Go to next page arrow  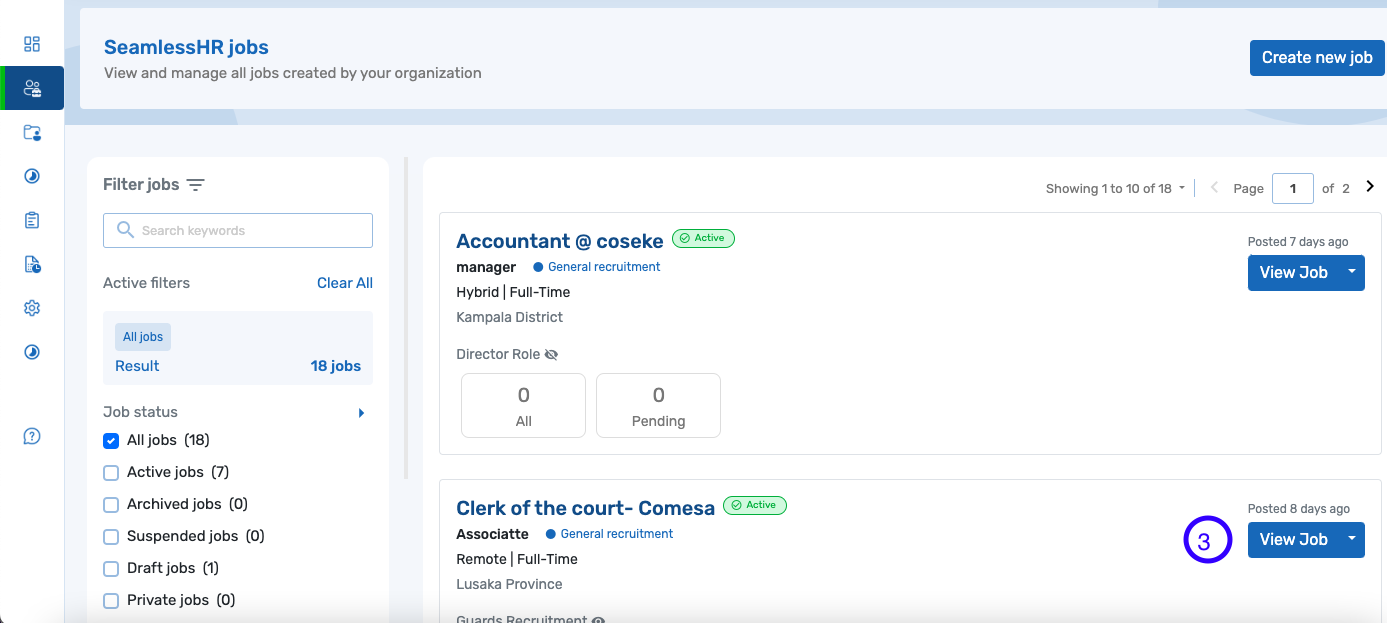click(x=1370, y=187)
